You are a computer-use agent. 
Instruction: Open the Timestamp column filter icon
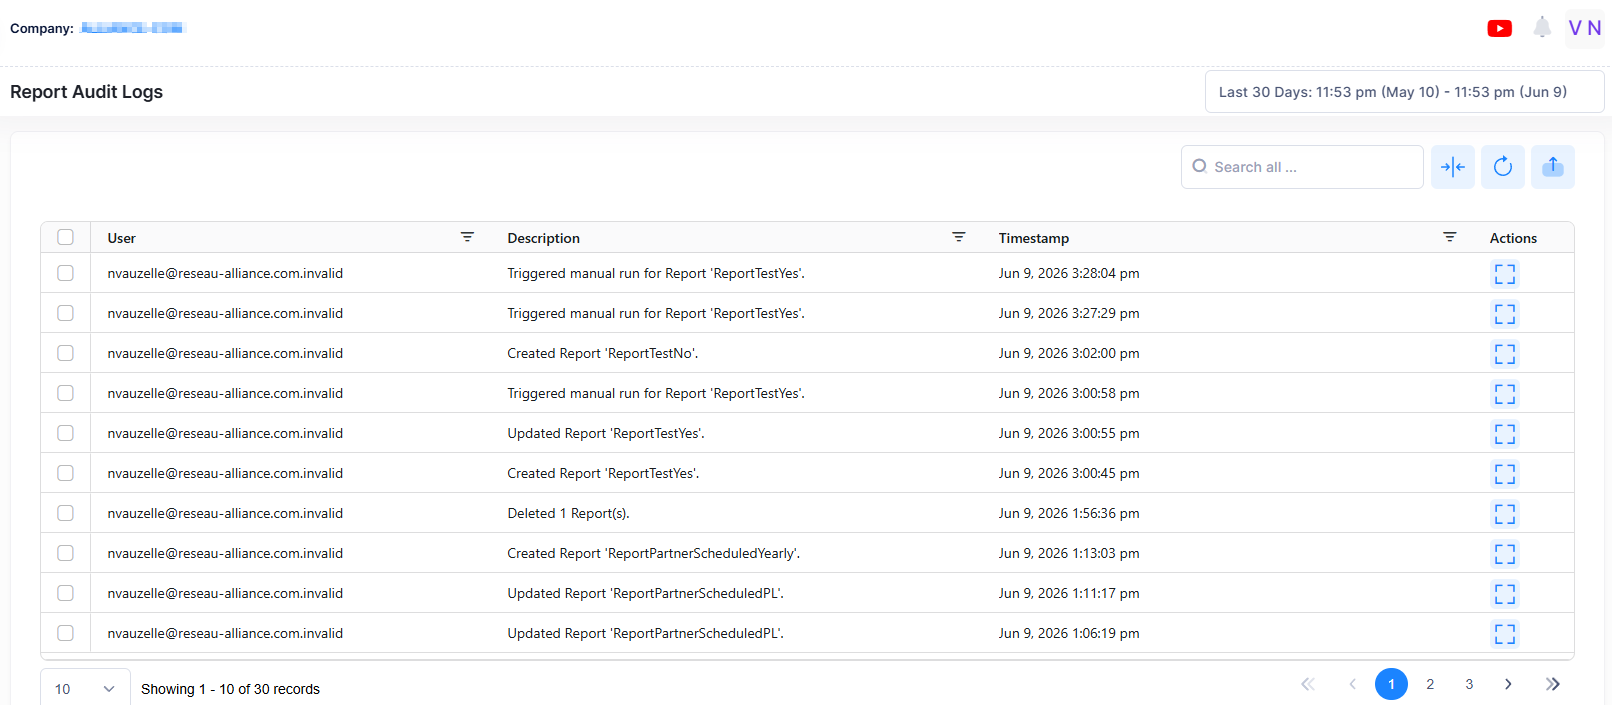point(1450,237)
